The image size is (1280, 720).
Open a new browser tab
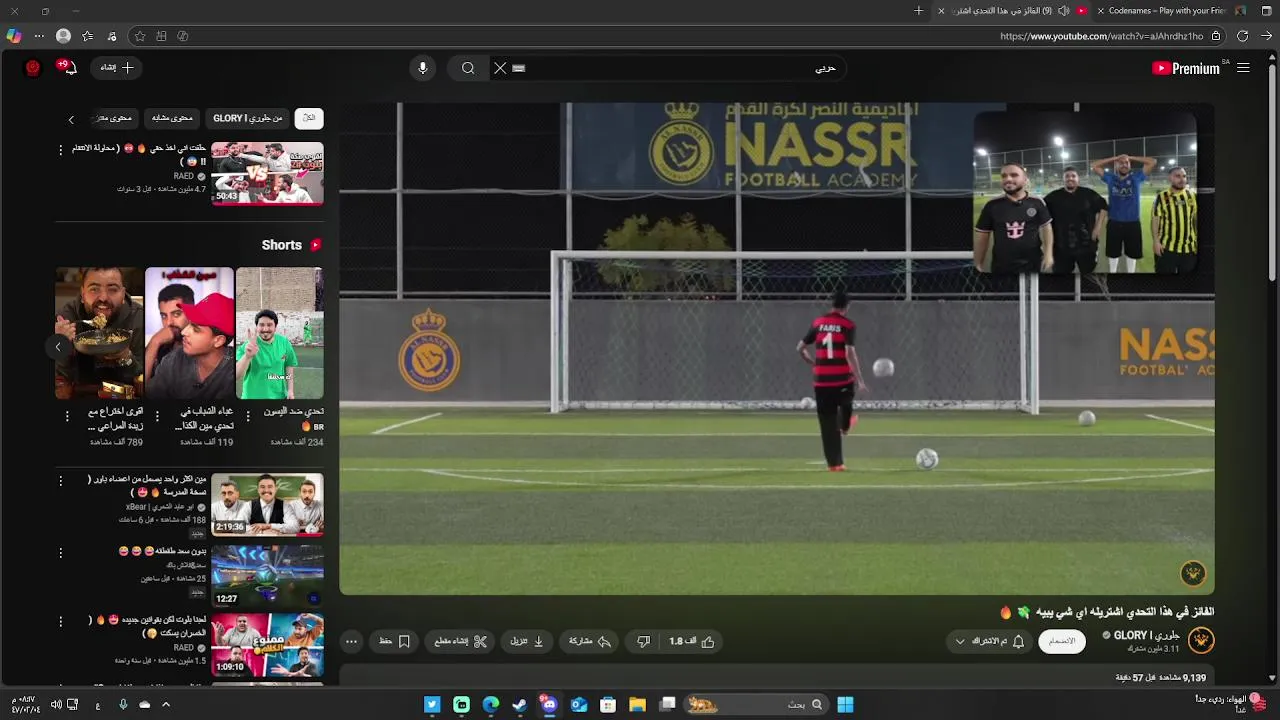918,11
